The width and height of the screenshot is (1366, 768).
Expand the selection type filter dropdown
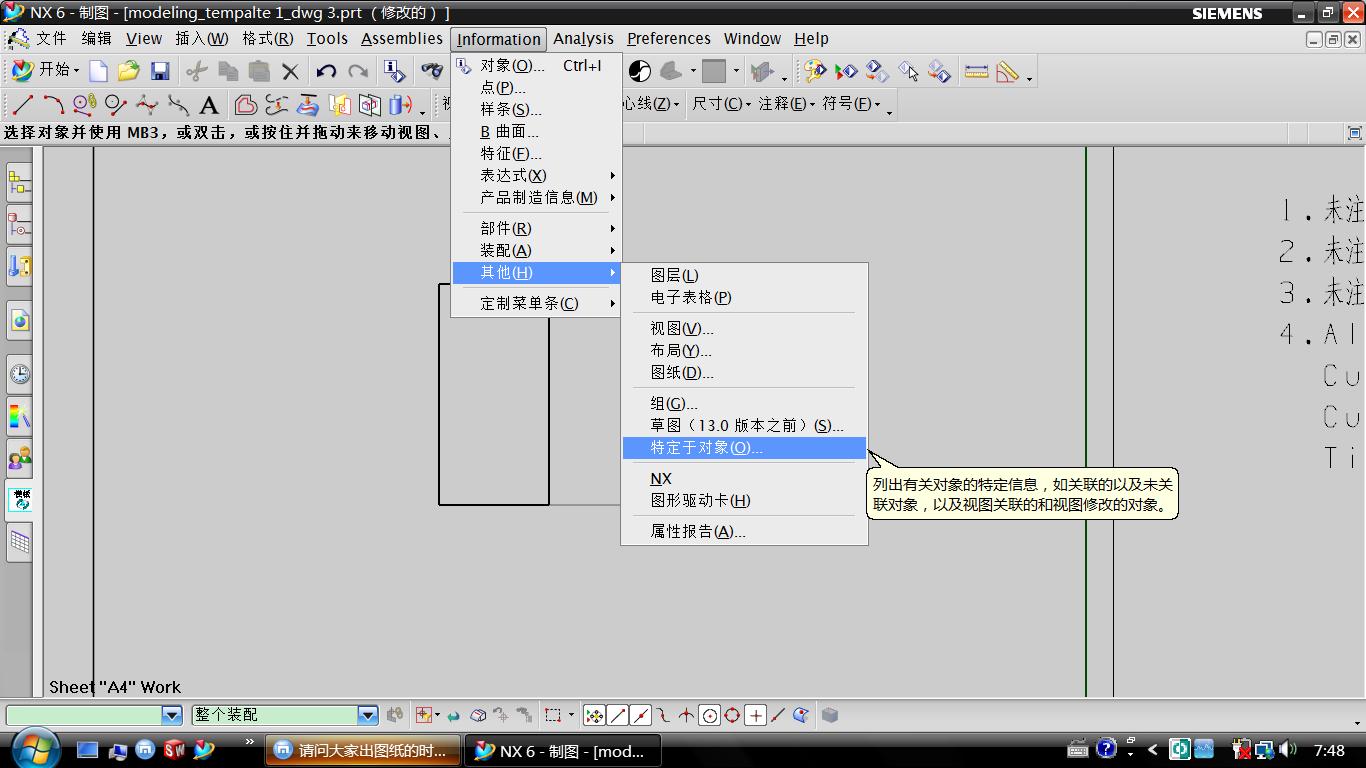point(172,715)
